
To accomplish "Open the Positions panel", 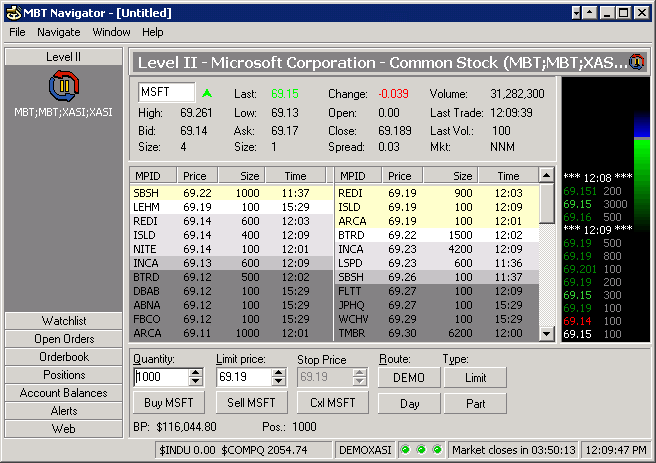I will 64,375.
